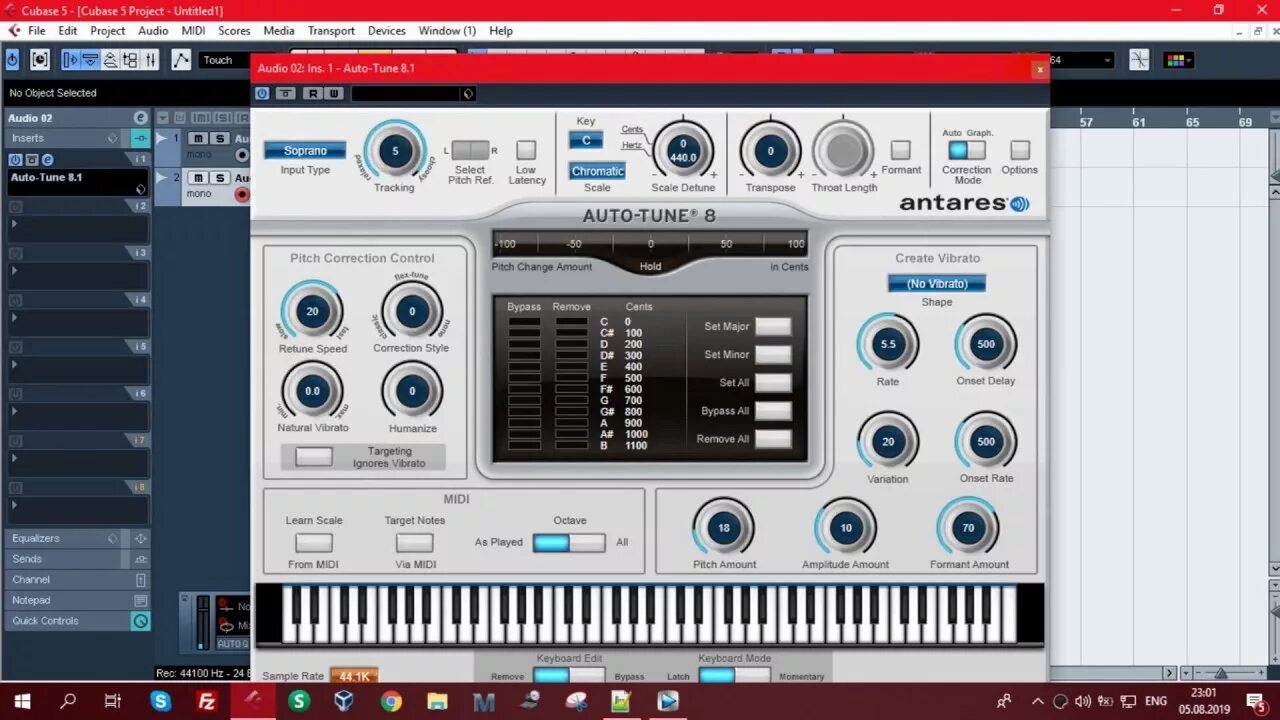Click the Set Minor button

tap(773, 354)
